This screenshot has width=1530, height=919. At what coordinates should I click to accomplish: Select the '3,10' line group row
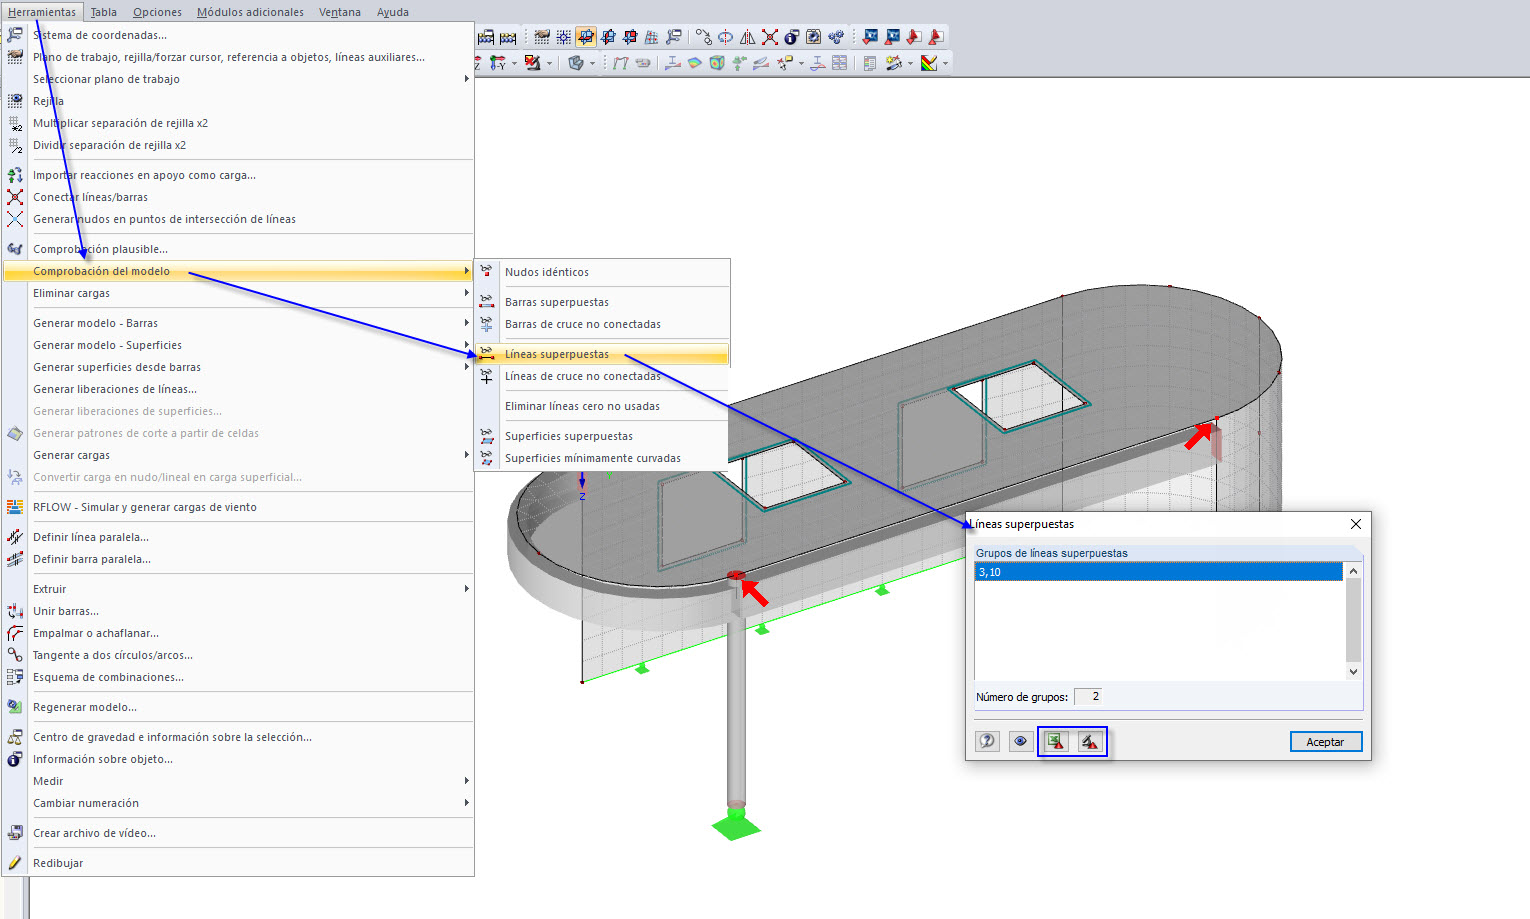[1158, 572]
